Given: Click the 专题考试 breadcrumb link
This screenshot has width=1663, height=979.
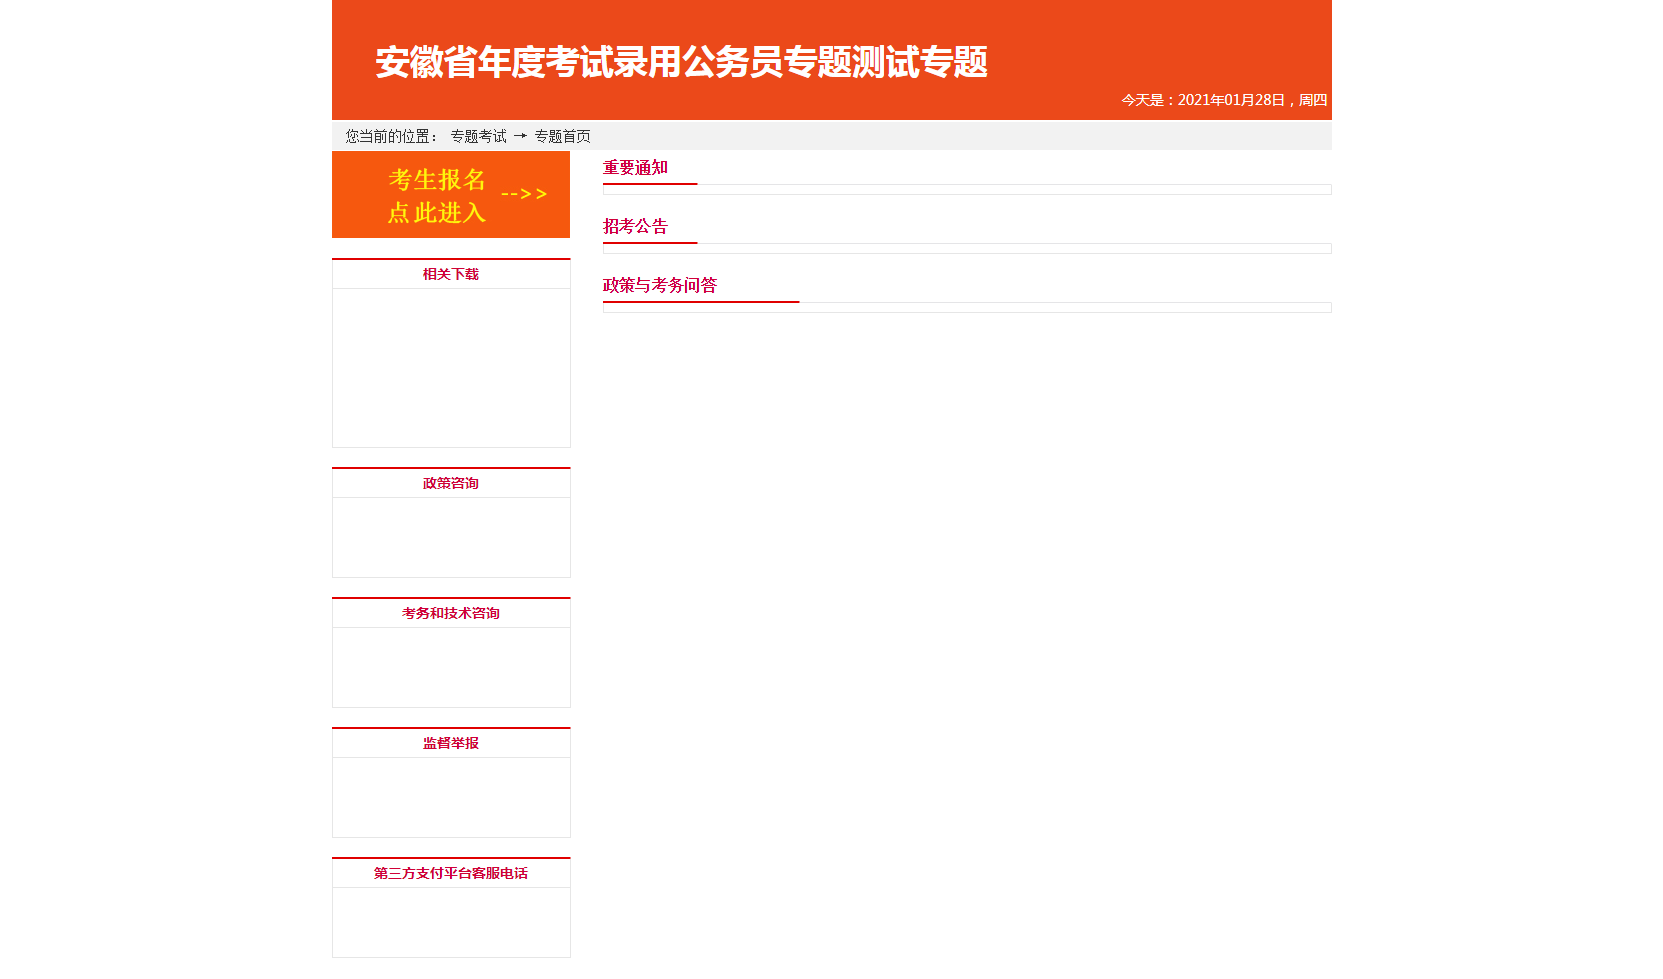Looking at the screenshot, I should pyautogui.click(x=478, y=136).
